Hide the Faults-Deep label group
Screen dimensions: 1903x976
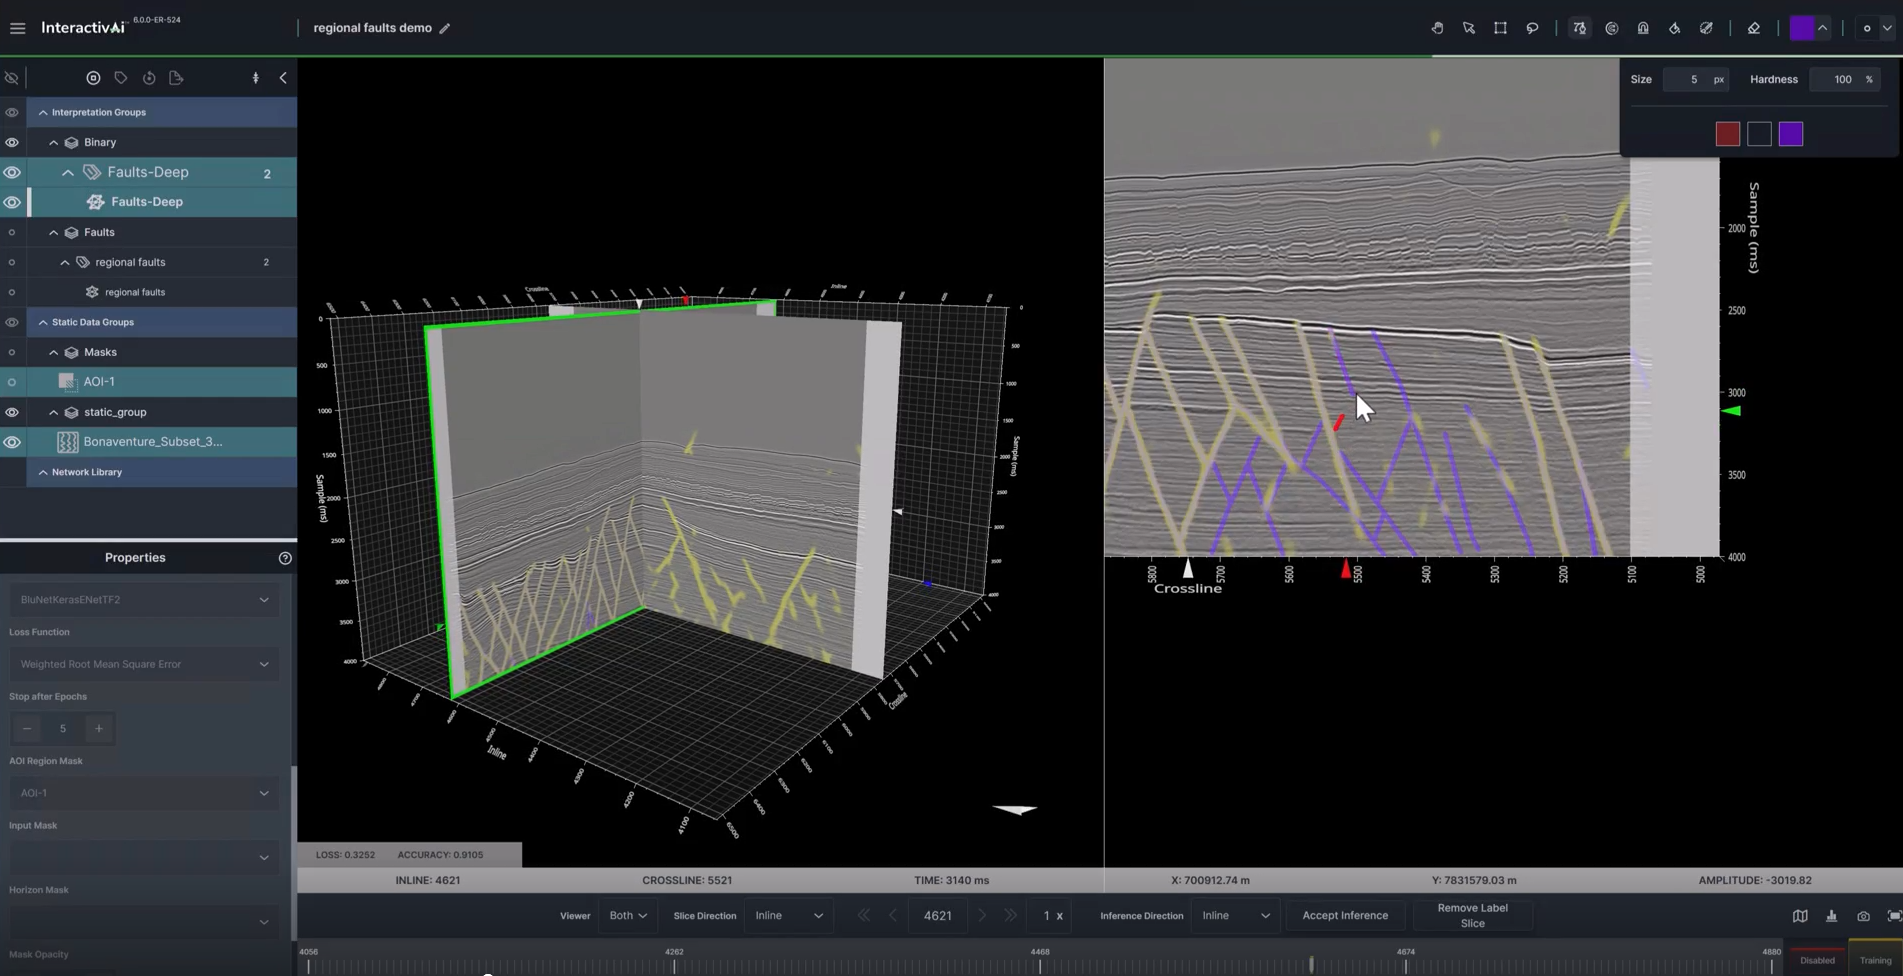[x=12, y=172]
